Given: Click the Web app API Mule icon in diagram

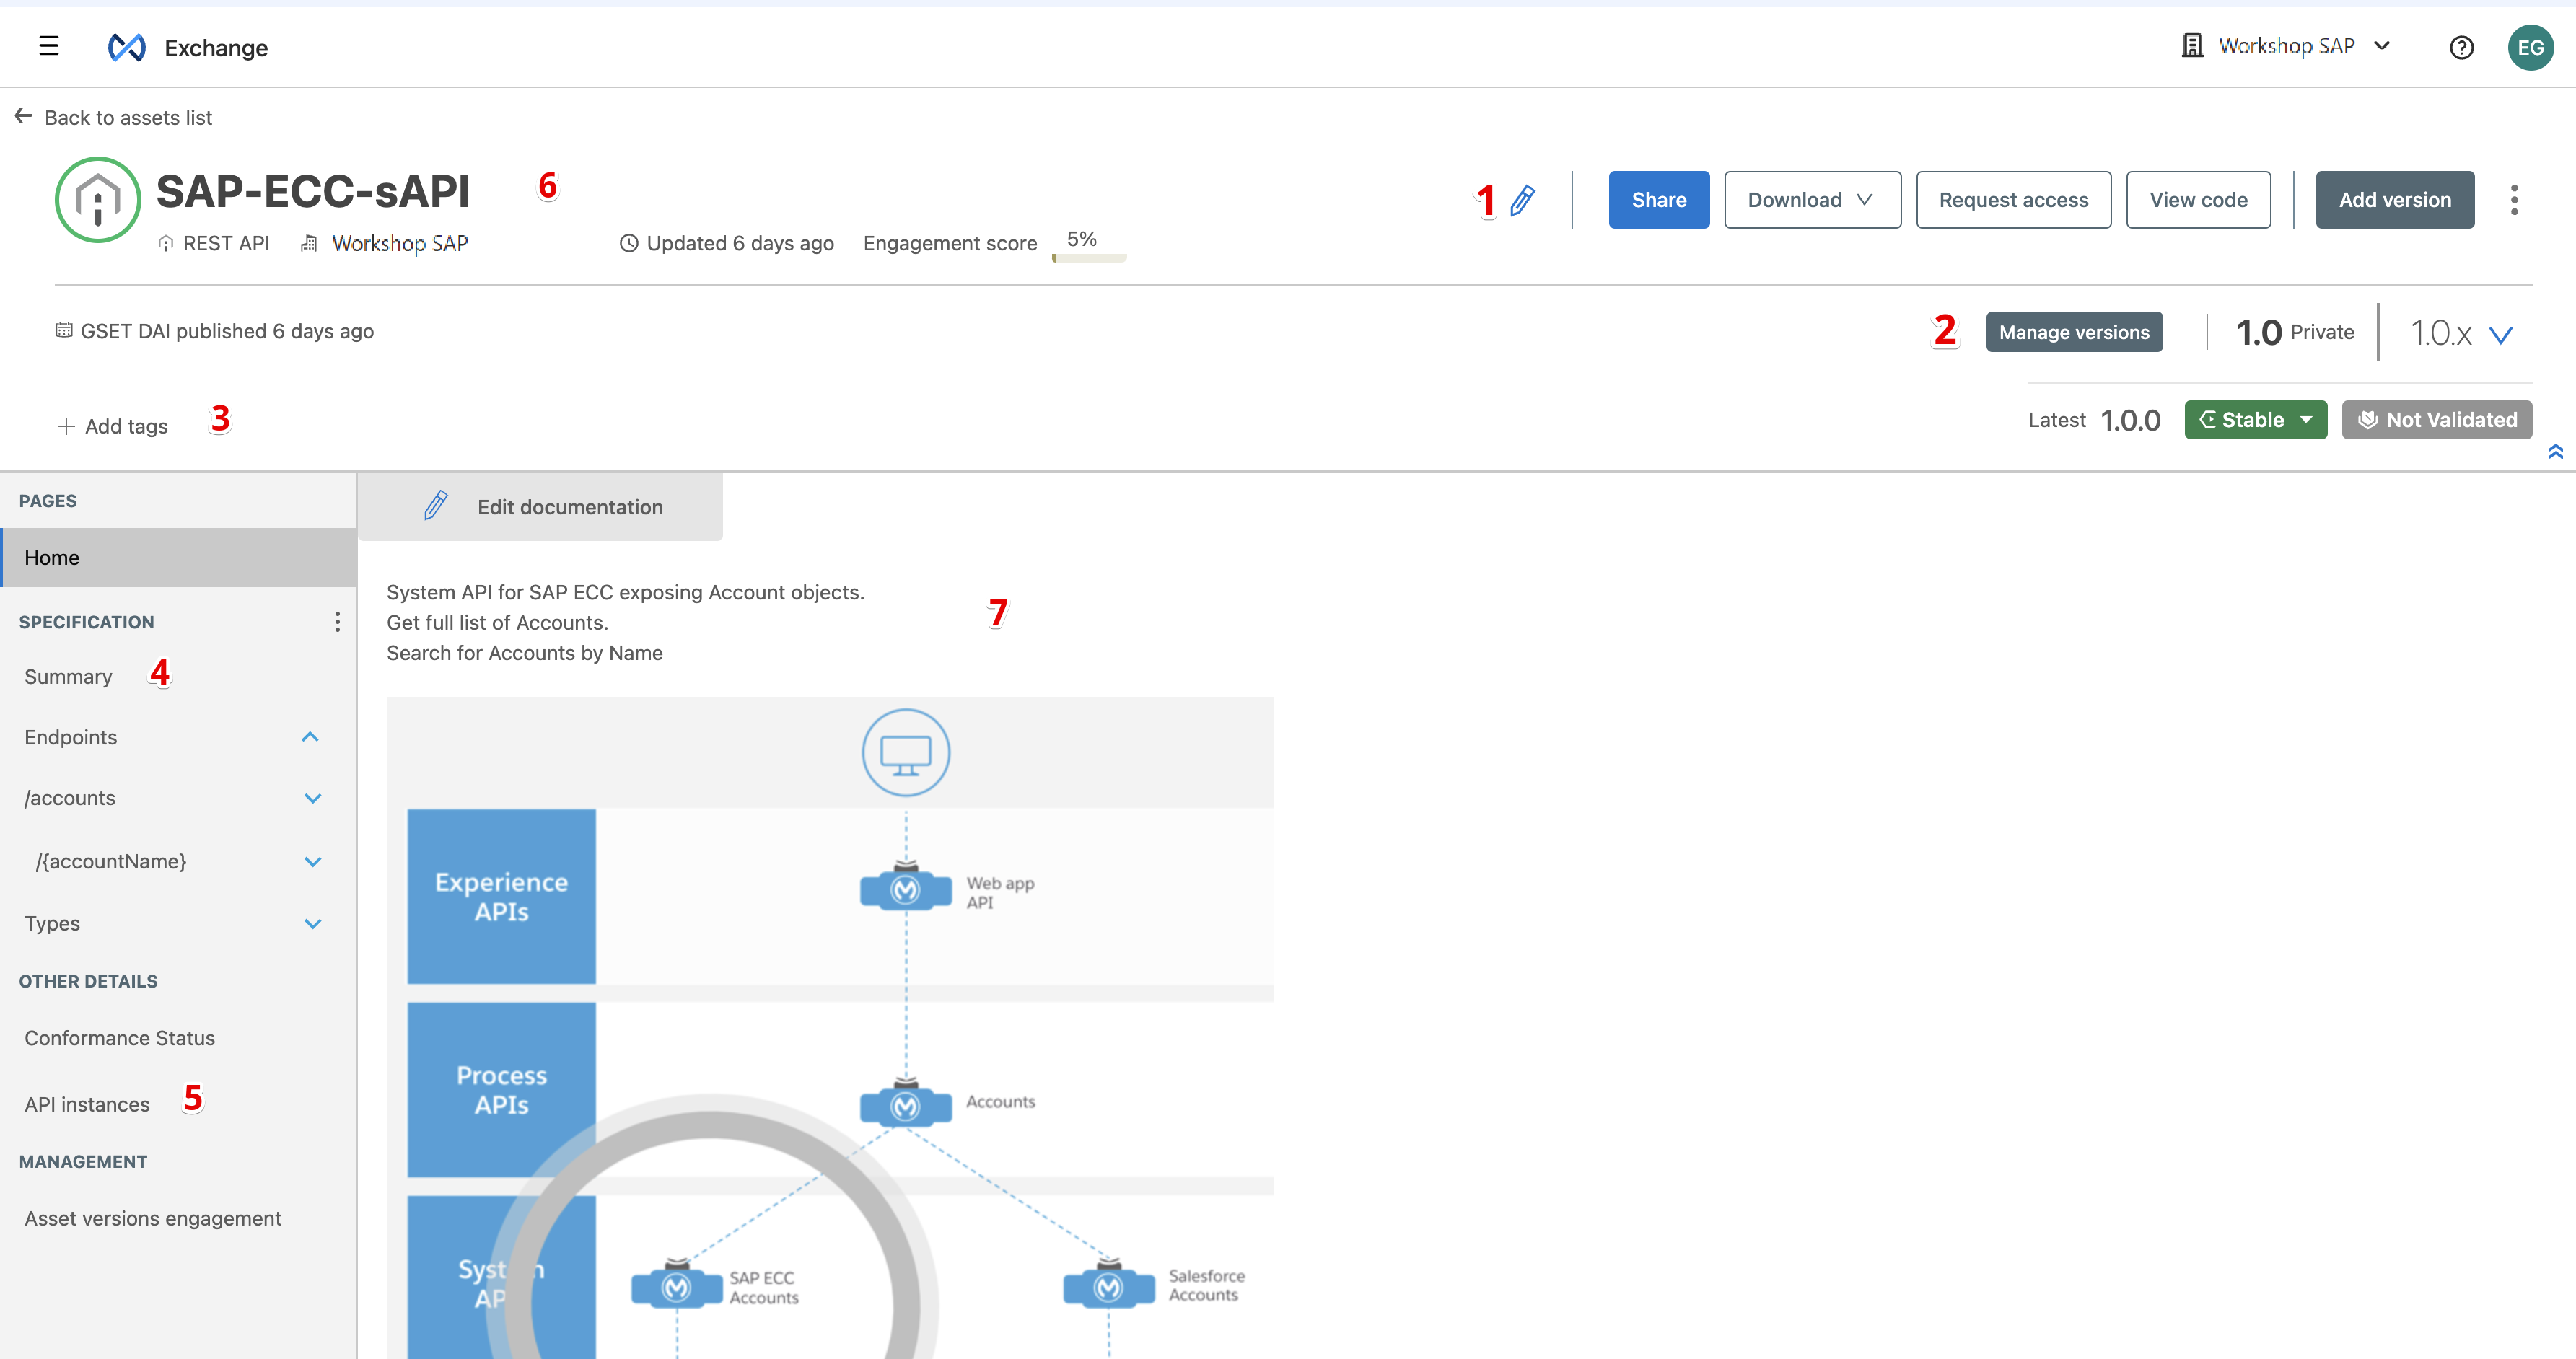Looking at the screenshot, I should coord(906,887).
